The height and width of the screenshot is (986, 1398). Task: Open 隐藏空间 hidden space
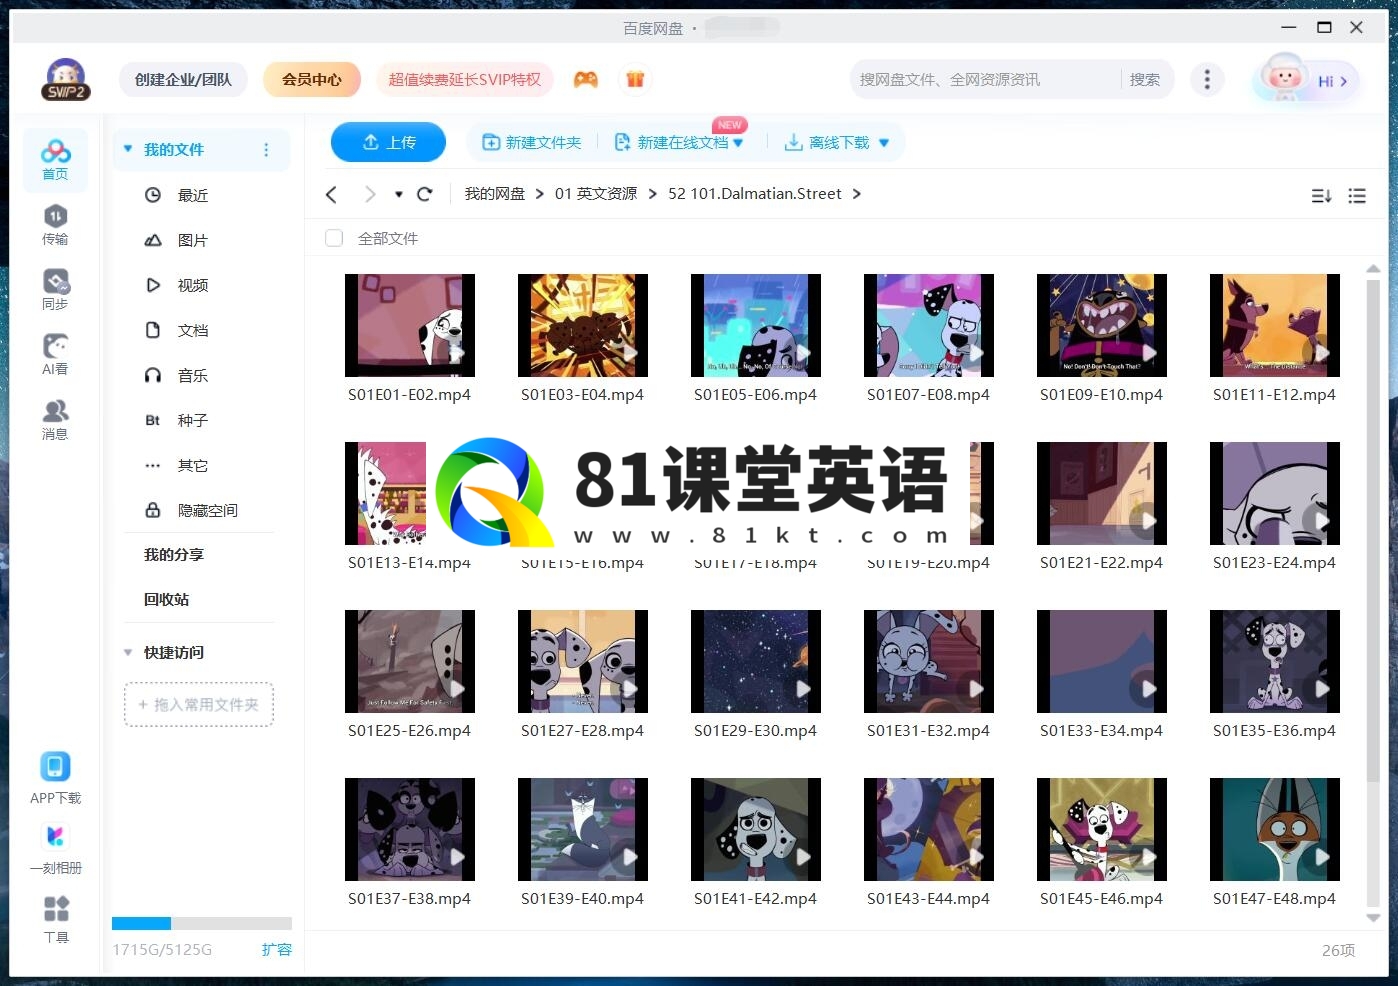208,510
